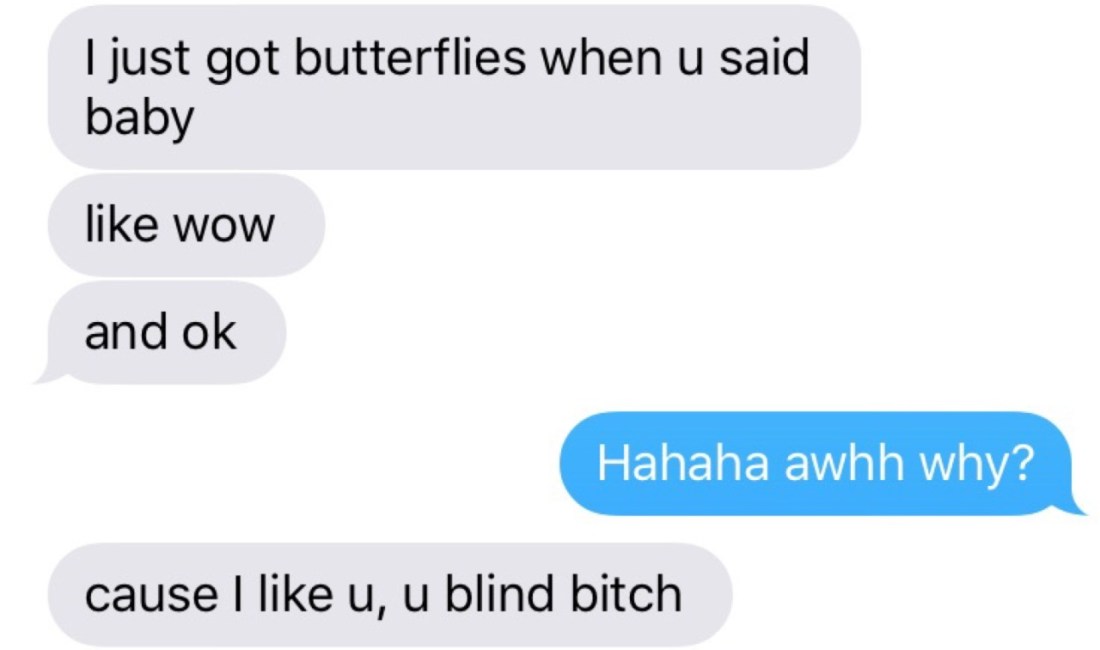This screenshot has width=1100, height=650.
Task: Click the tail of the 'and ok' bubble
Action: click(x=51, y=377)
